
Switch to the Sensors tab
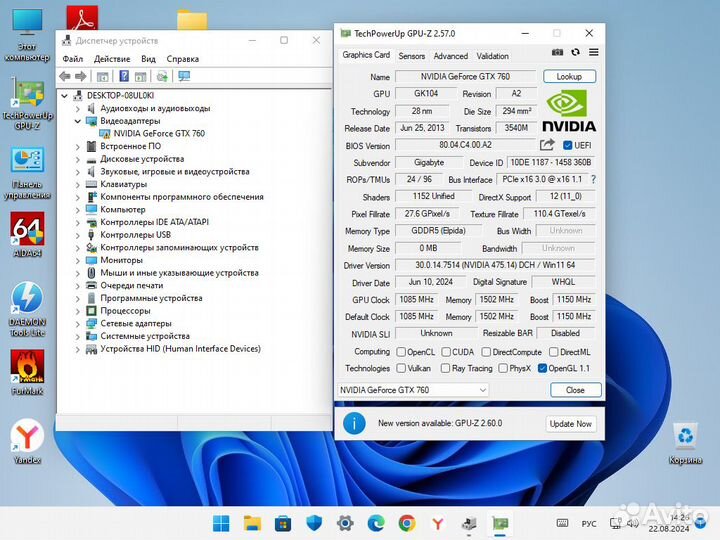[x=411, y=56]
